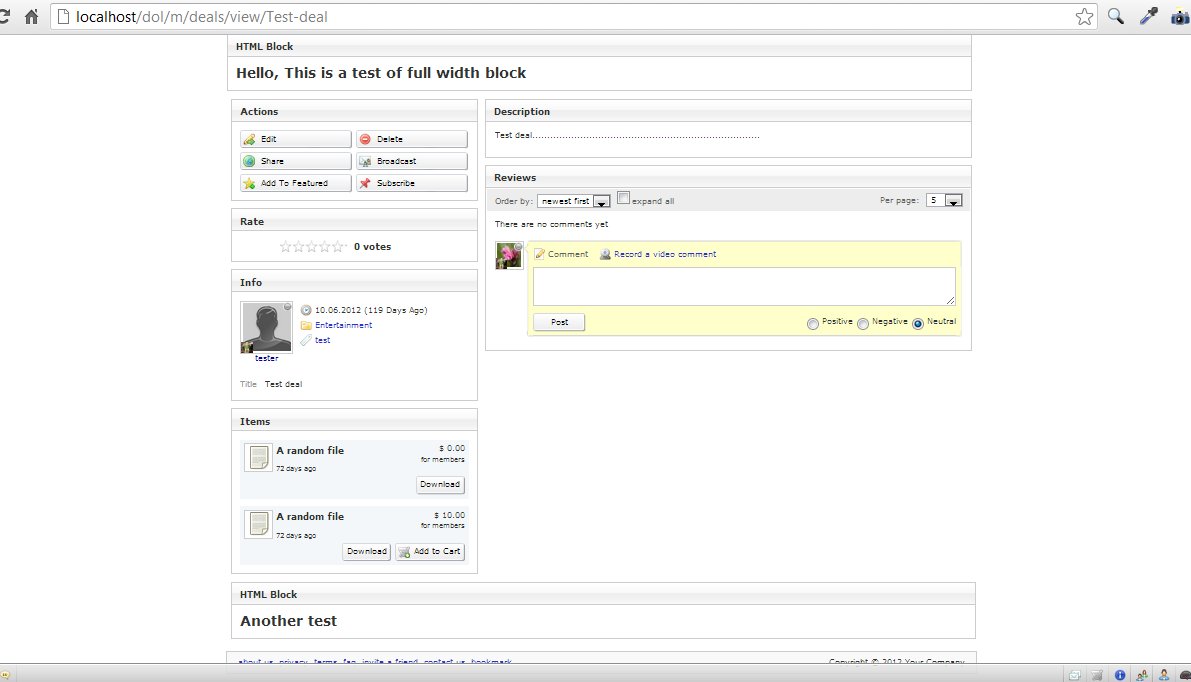Click the Edit action button
Viewport: 1191px width, 682px height.
pos(295,139)
